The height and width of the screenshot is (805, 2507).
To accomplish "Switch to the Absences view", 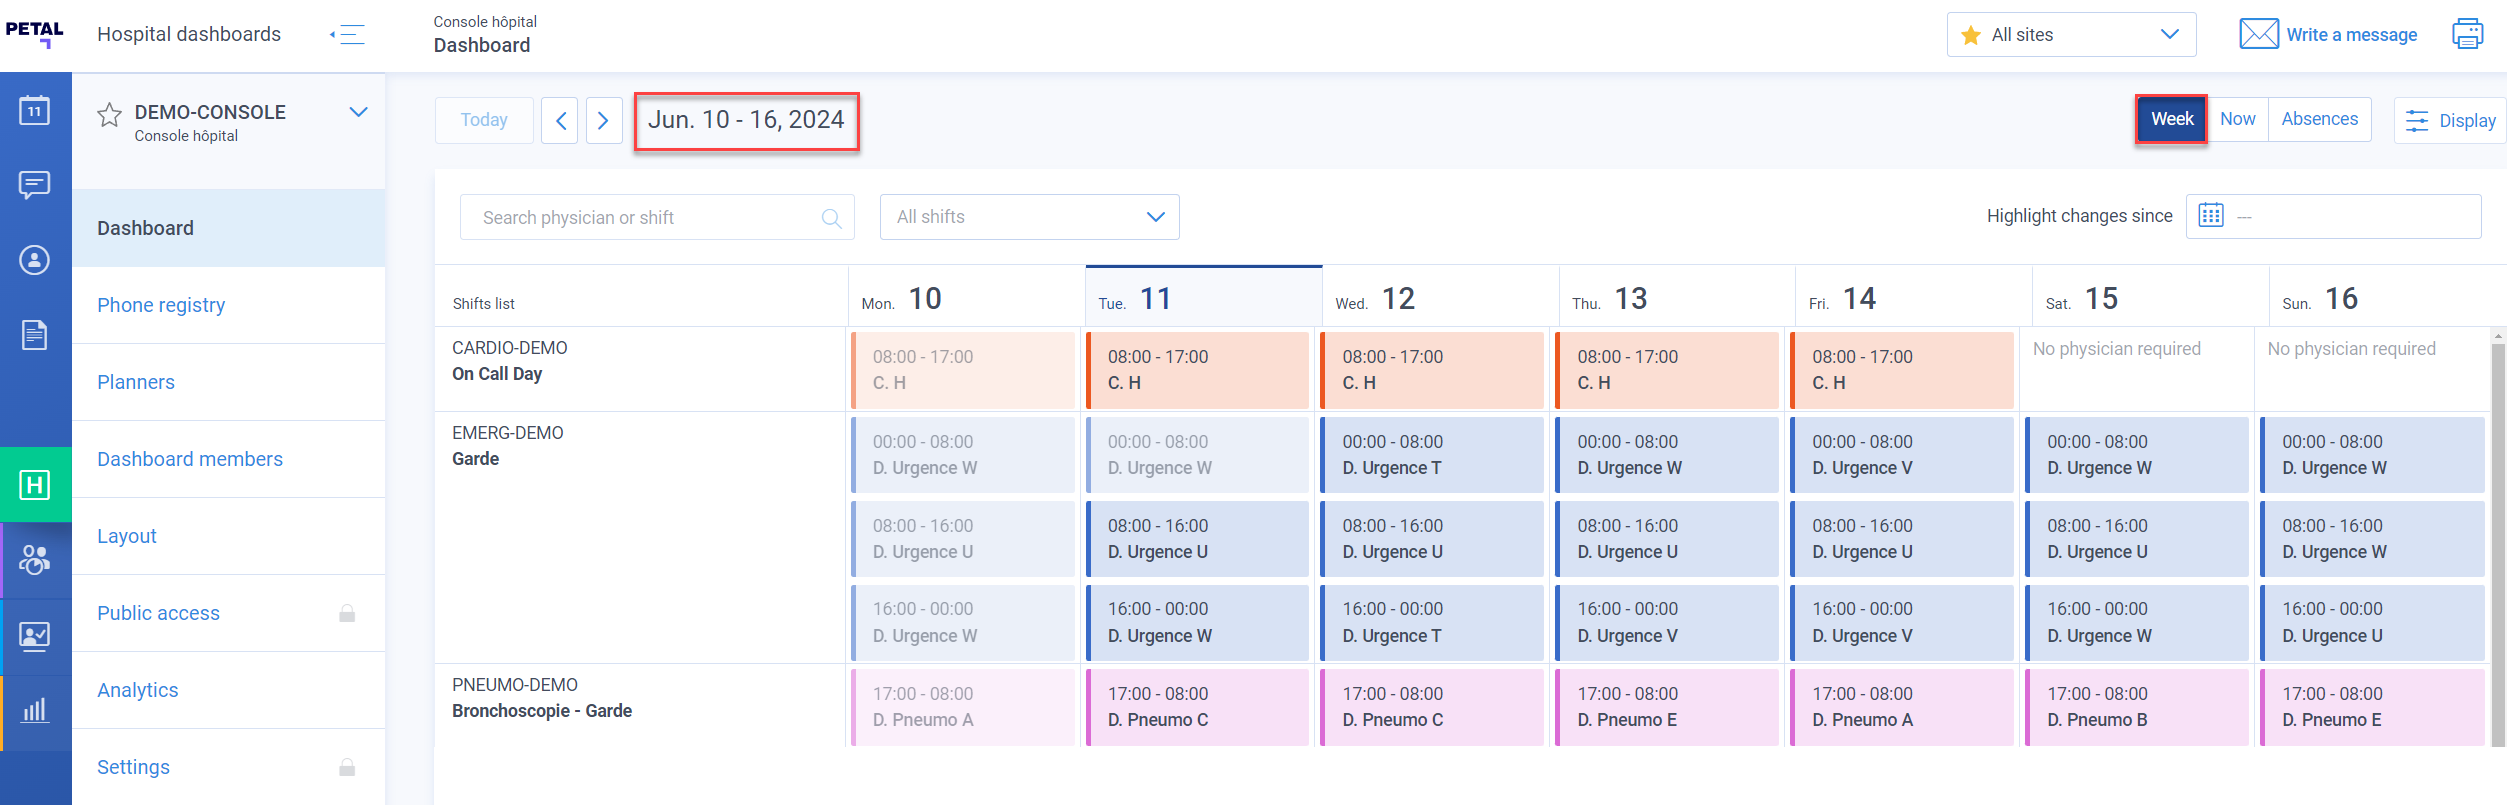I will click(2319, 119).
